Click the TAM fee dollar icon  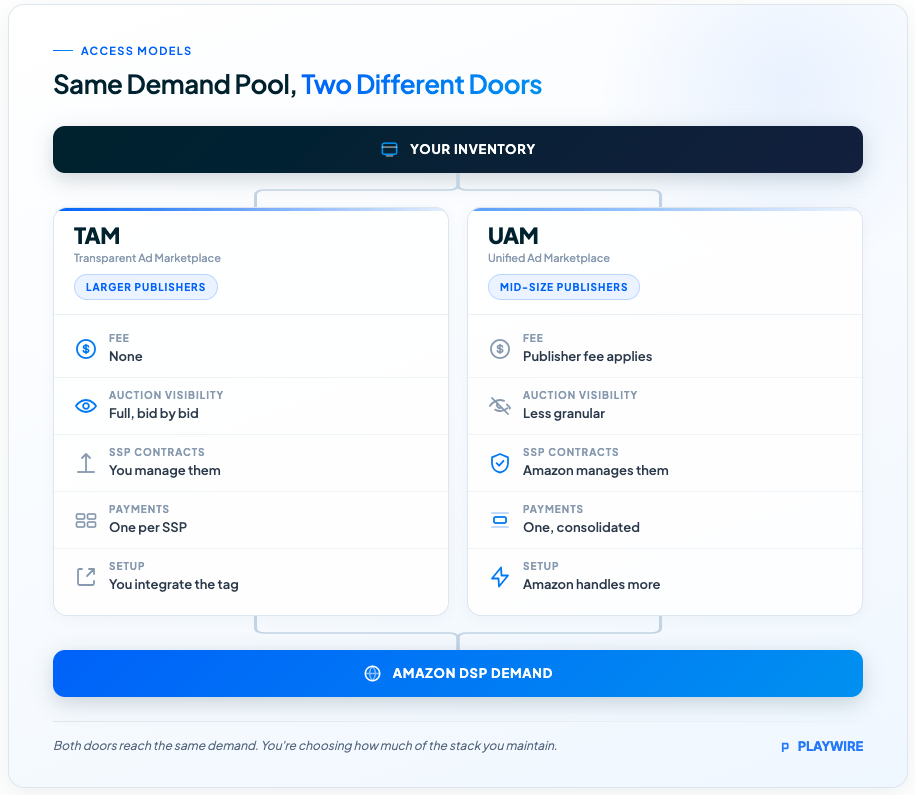[86, 349]
